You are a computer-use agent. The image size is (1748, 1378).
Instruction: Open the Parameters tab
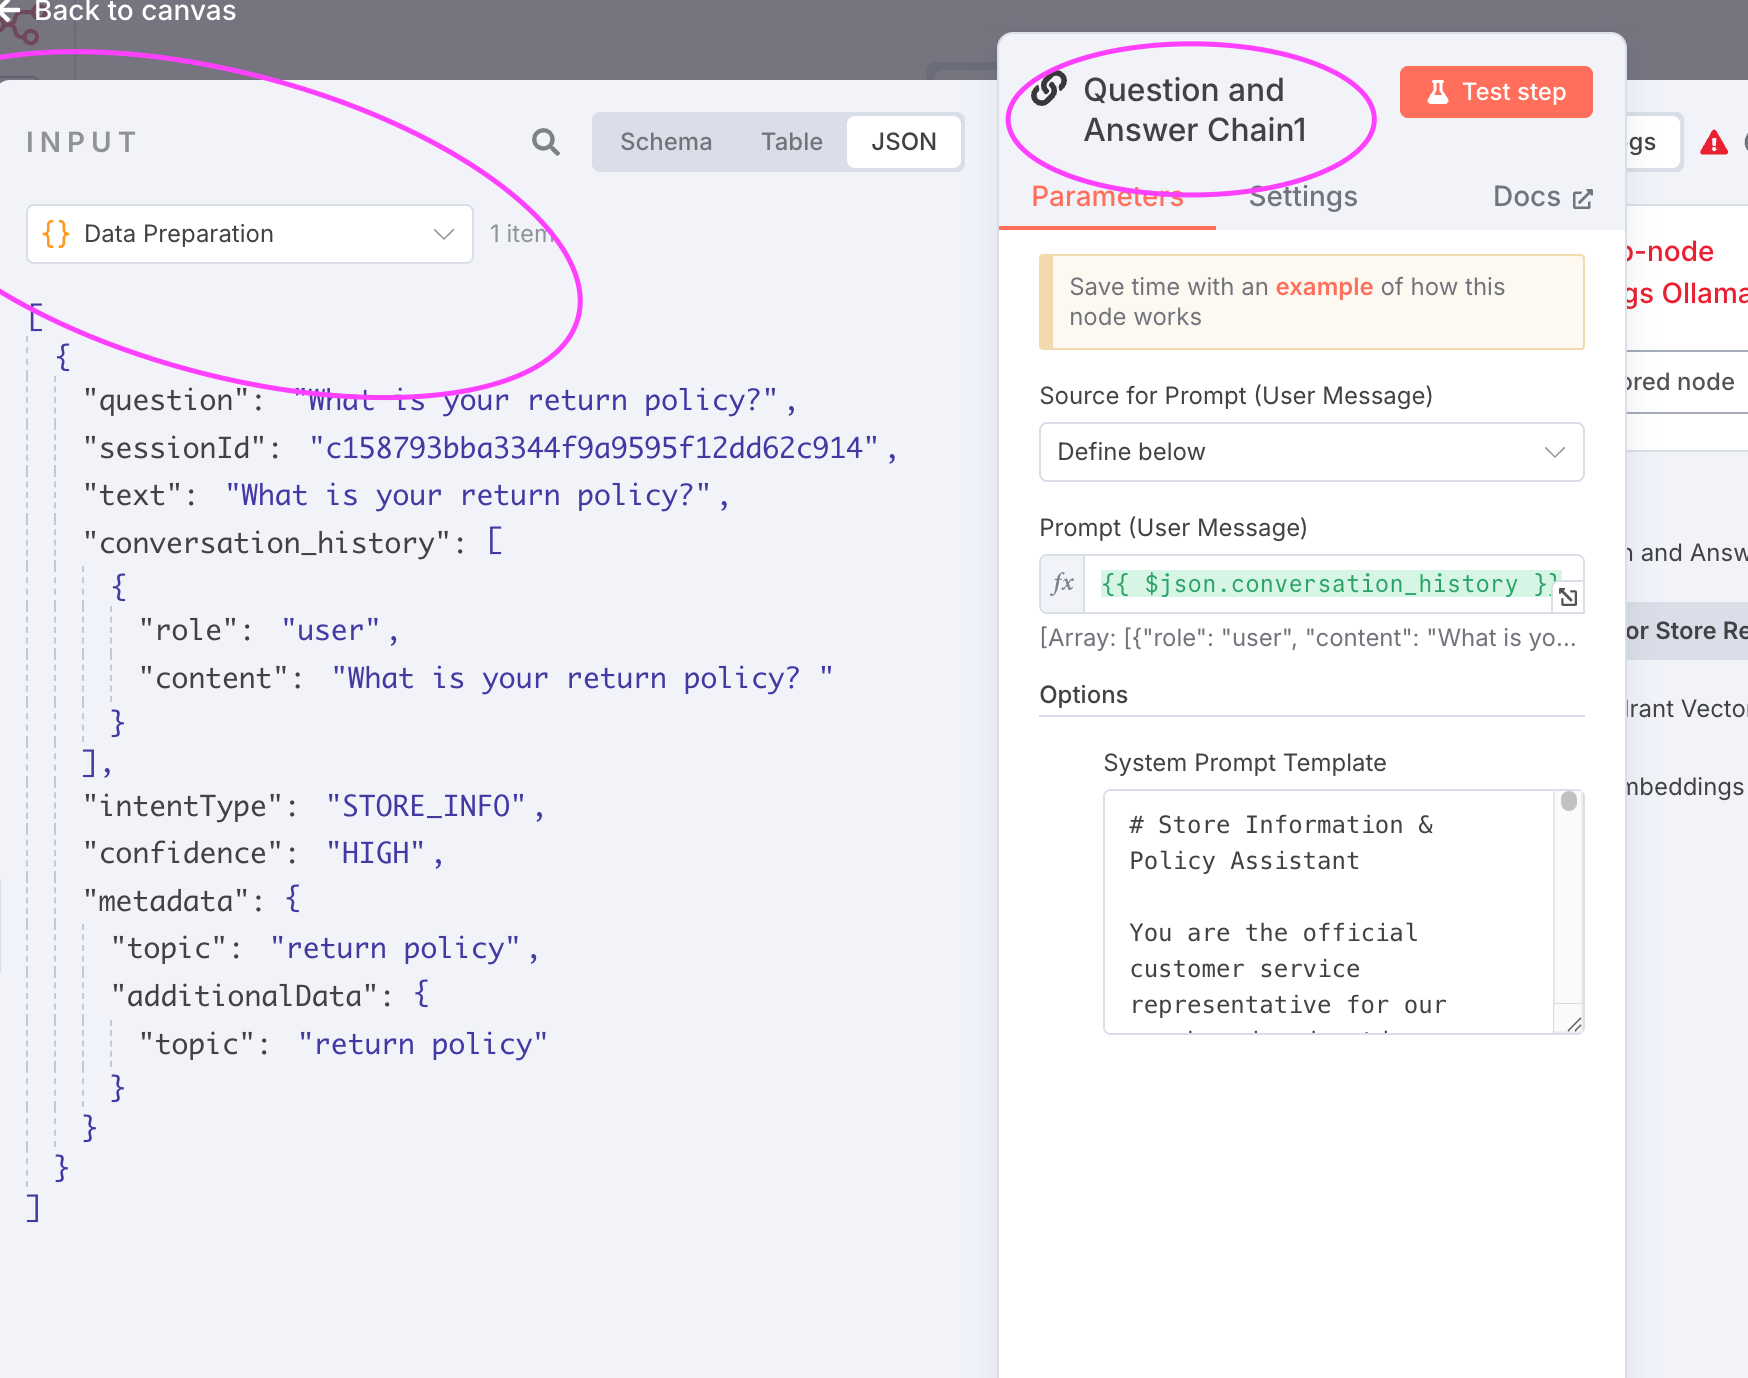coord(1107,197)
